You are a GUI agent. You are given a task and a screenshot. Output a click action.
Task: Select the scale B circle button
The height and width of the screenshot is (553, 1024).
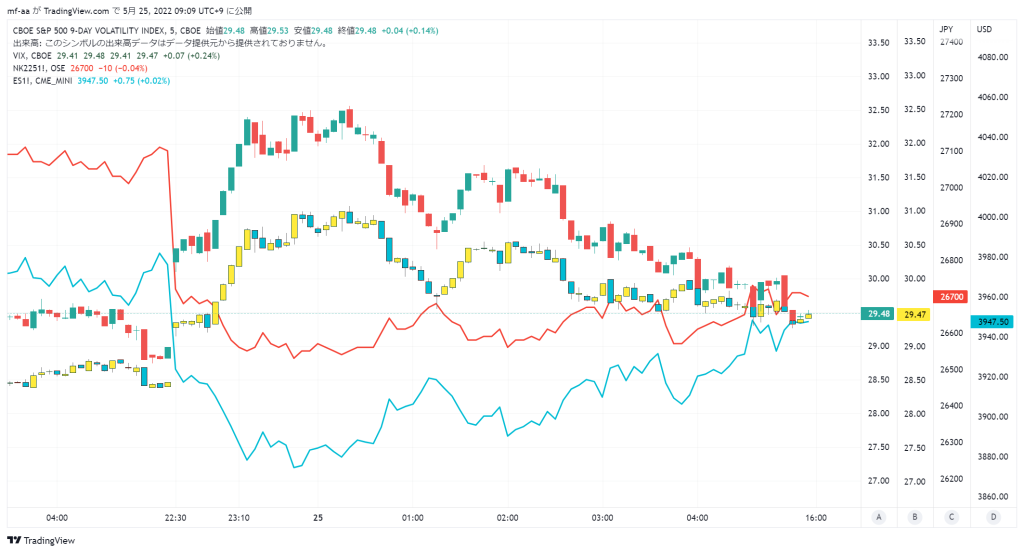(x=915, y=517)
